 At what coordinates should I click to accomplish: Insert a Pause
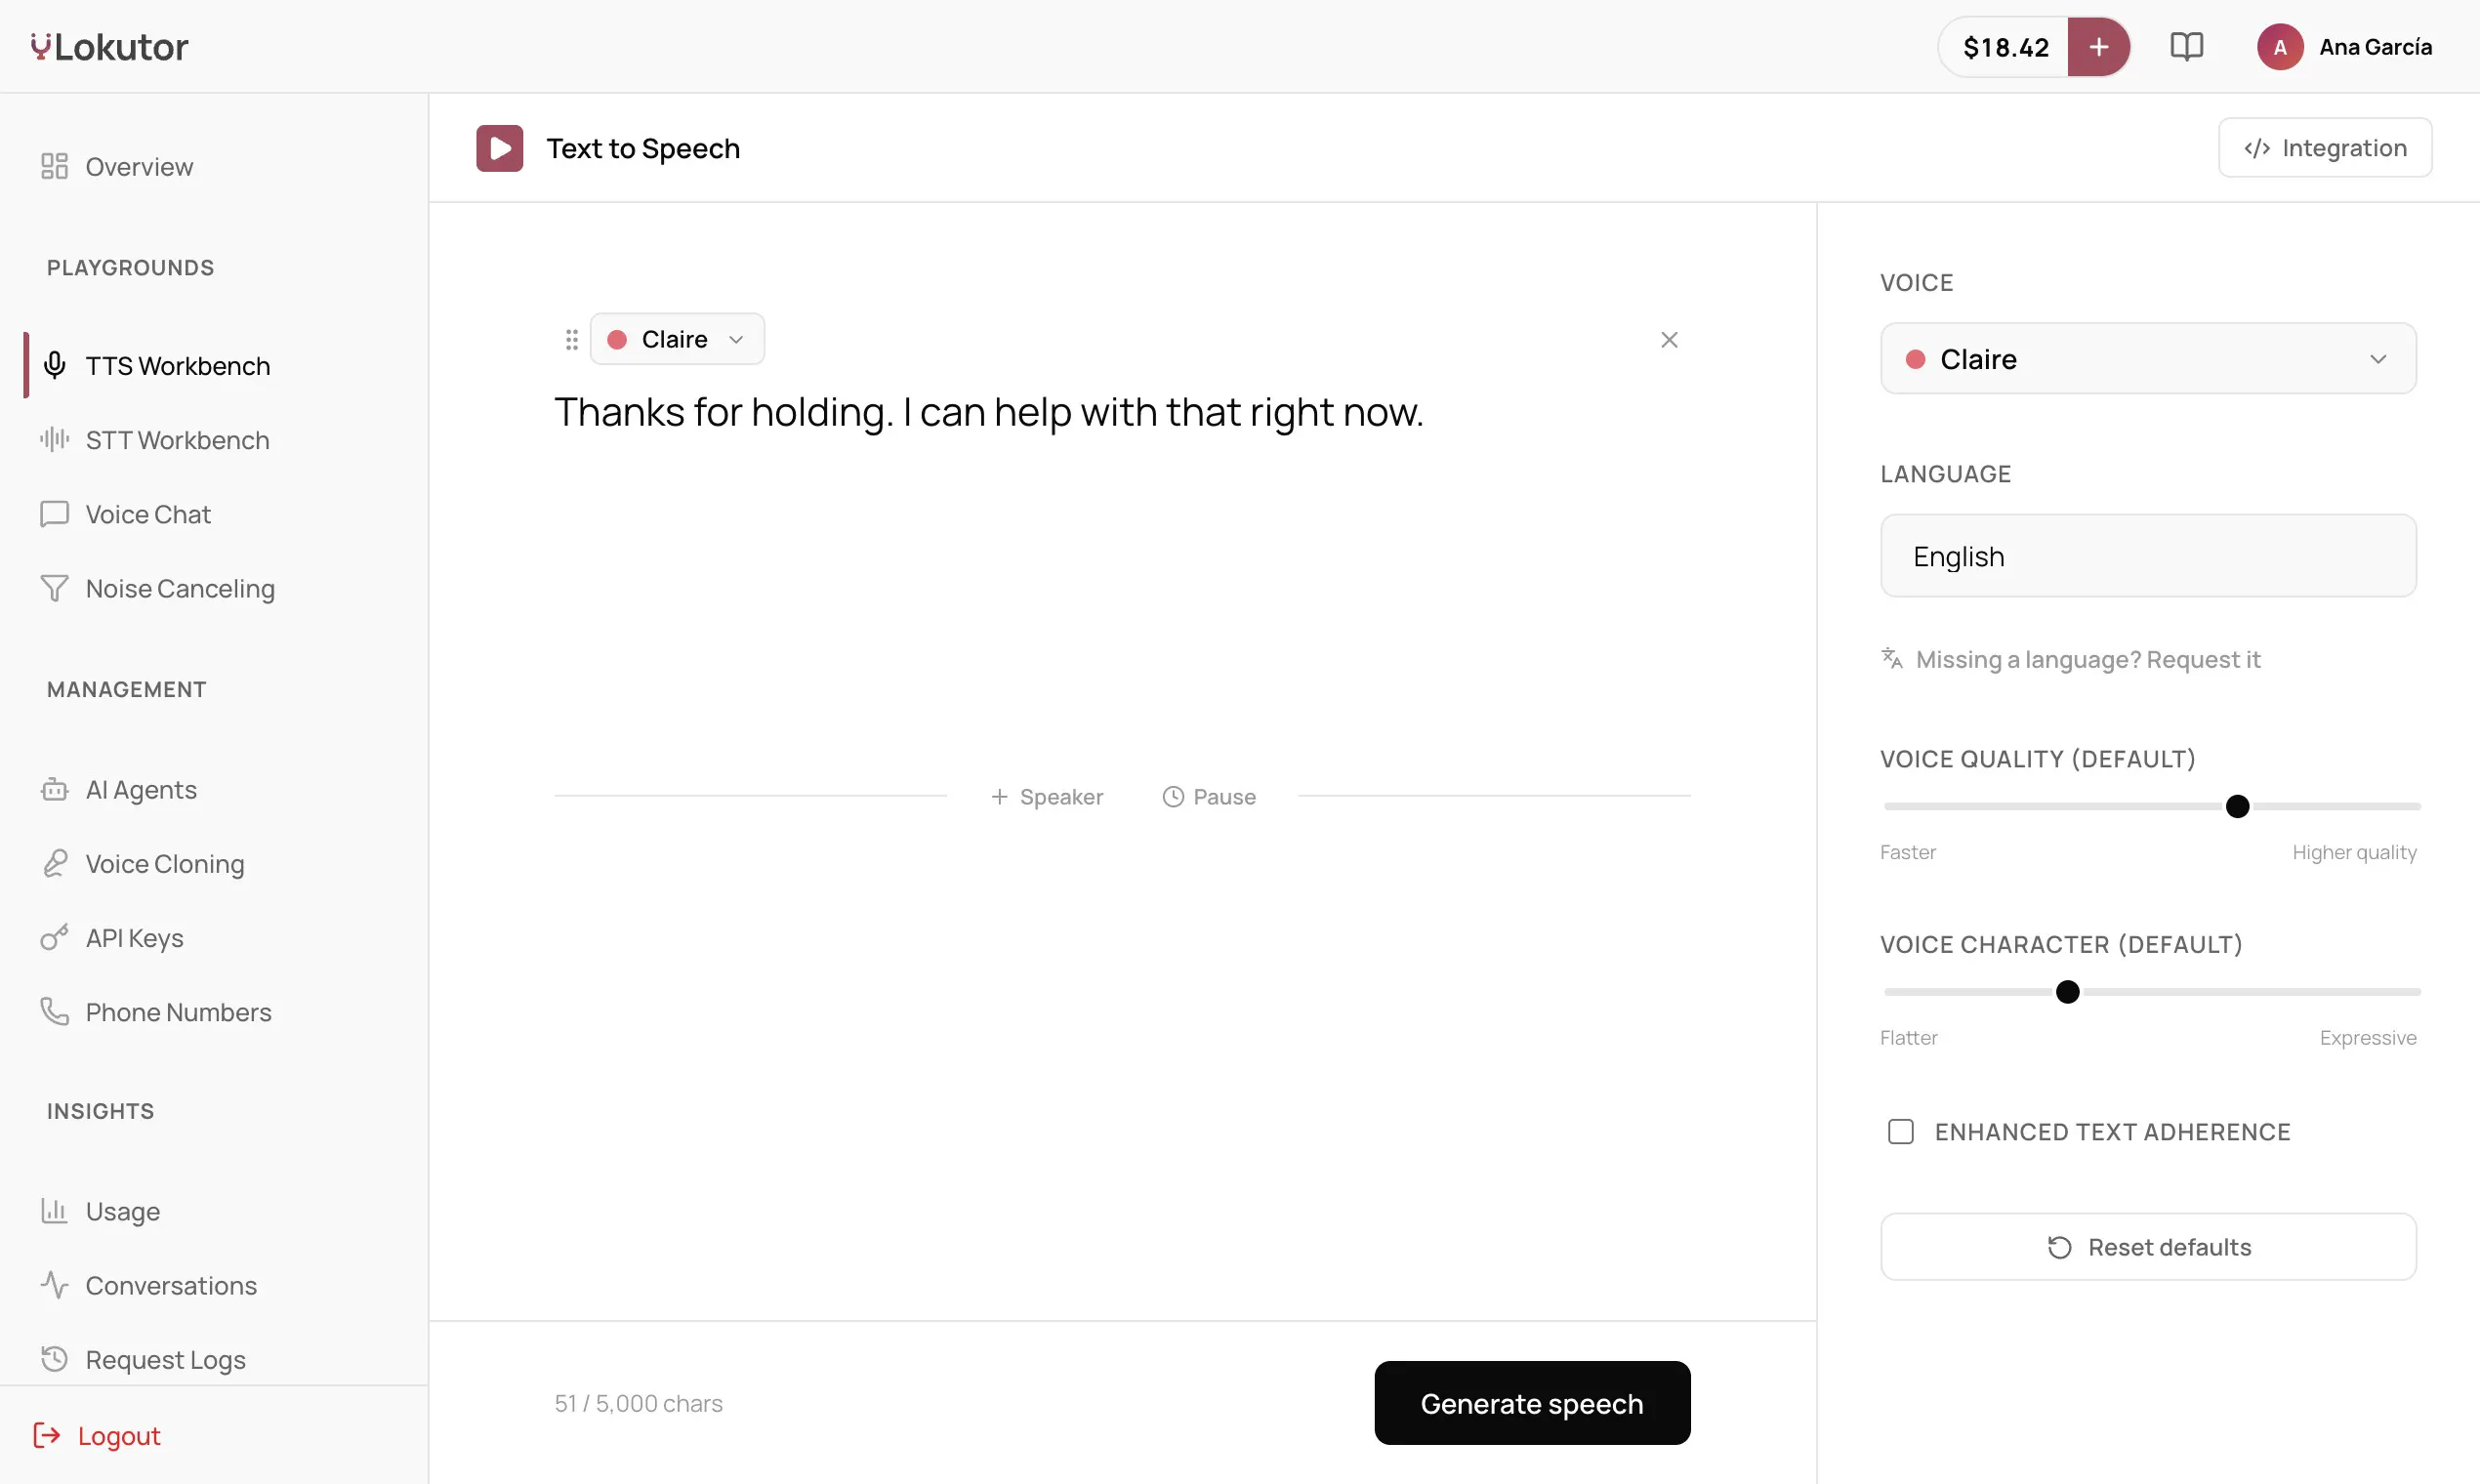tap(1209, 797)
